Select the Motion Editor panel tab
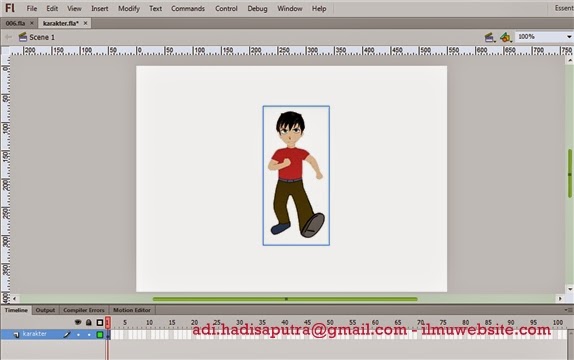Image resolution: width=574 pixels, height=360 pixels. 132,310
